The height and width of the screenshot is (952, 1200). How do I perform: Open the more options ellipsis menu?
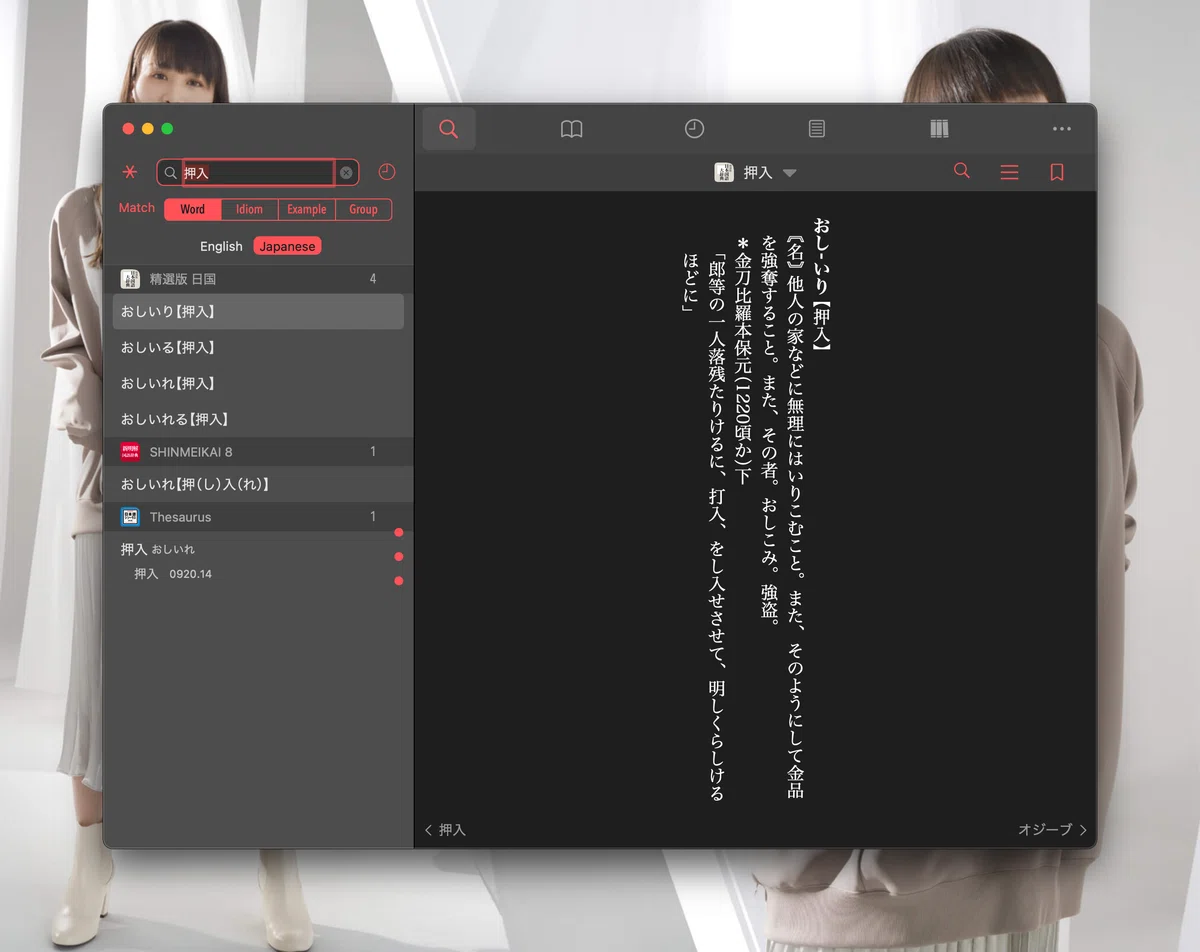(x=1062, y=129)
